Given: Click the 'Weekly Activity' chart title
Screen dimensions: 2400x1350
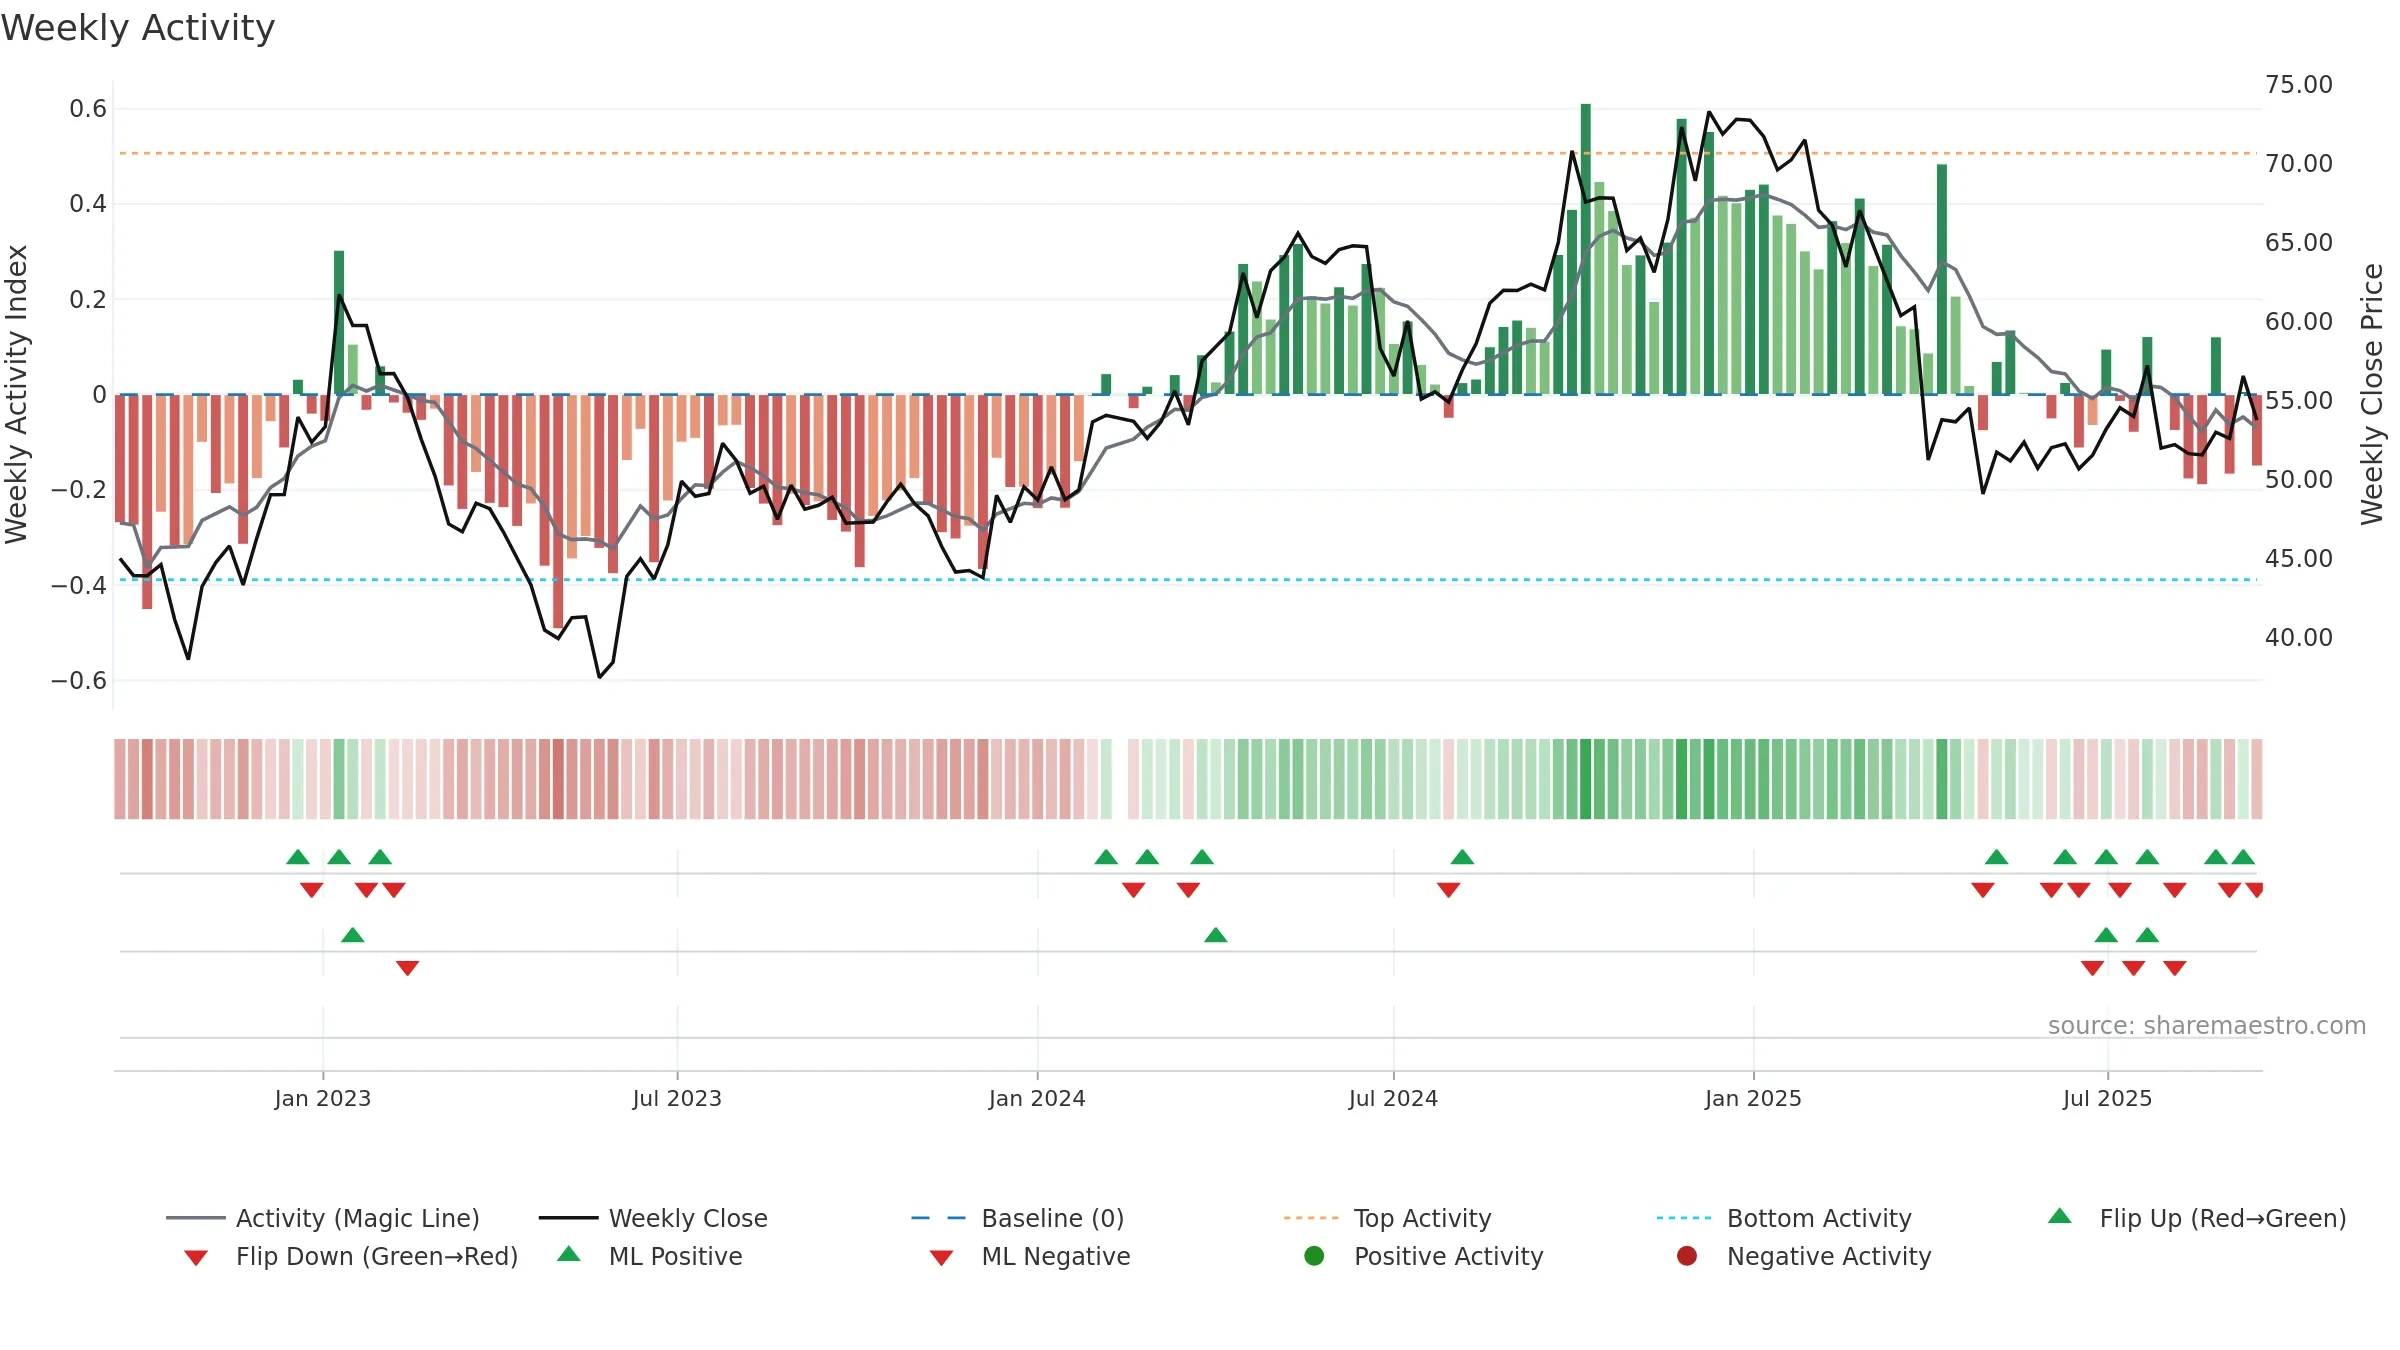Looking at the screenshot, I should (x=138, y=28).
